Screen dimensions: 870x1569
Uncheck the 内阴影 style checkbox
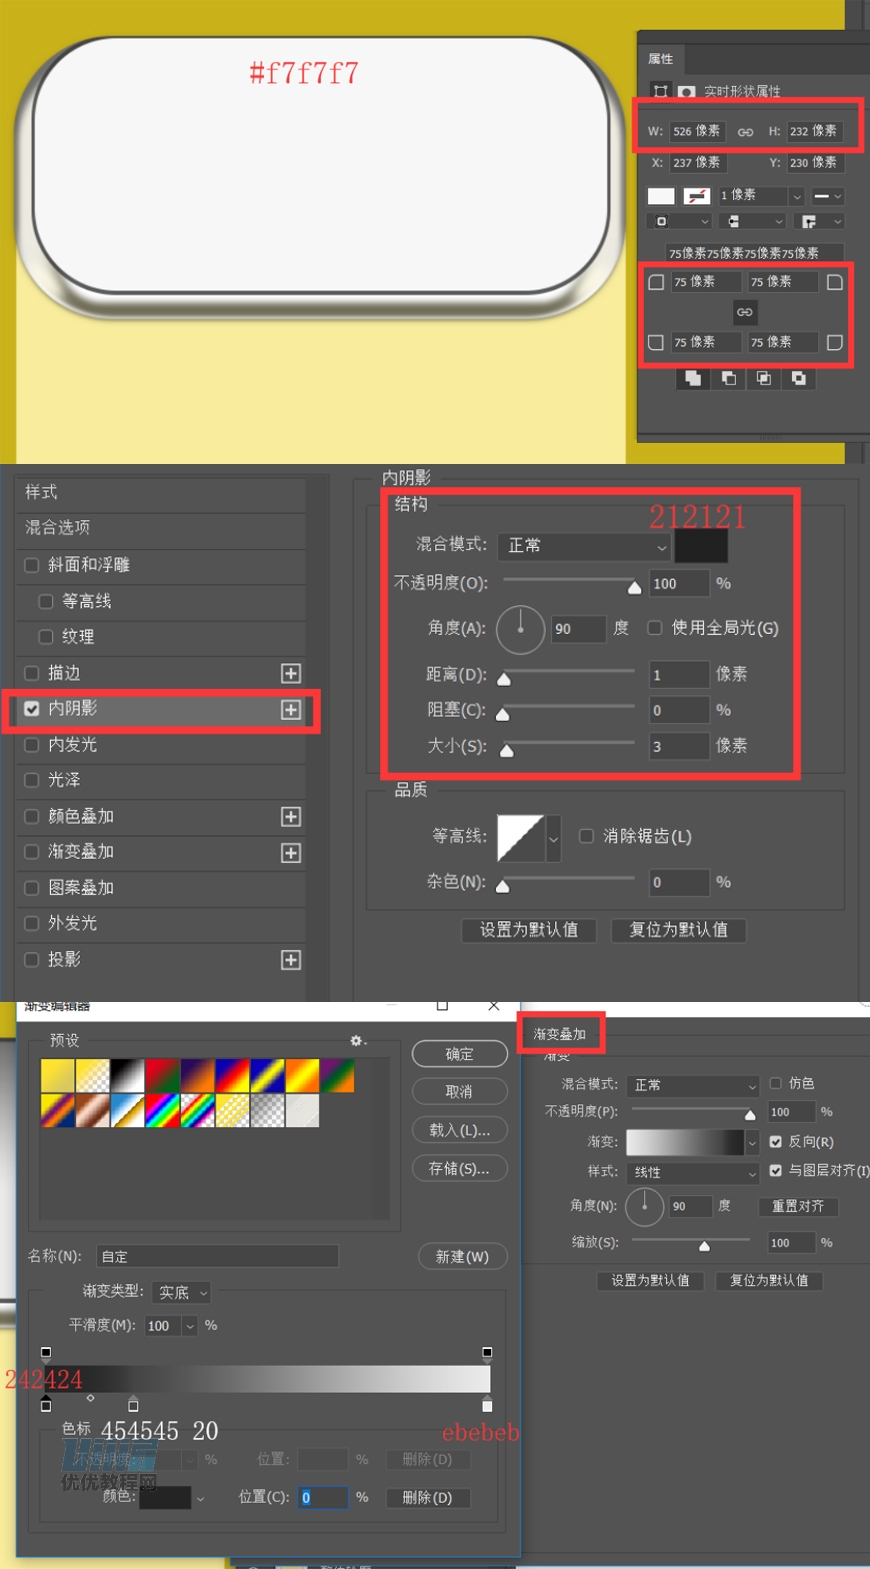pos(32,708)
